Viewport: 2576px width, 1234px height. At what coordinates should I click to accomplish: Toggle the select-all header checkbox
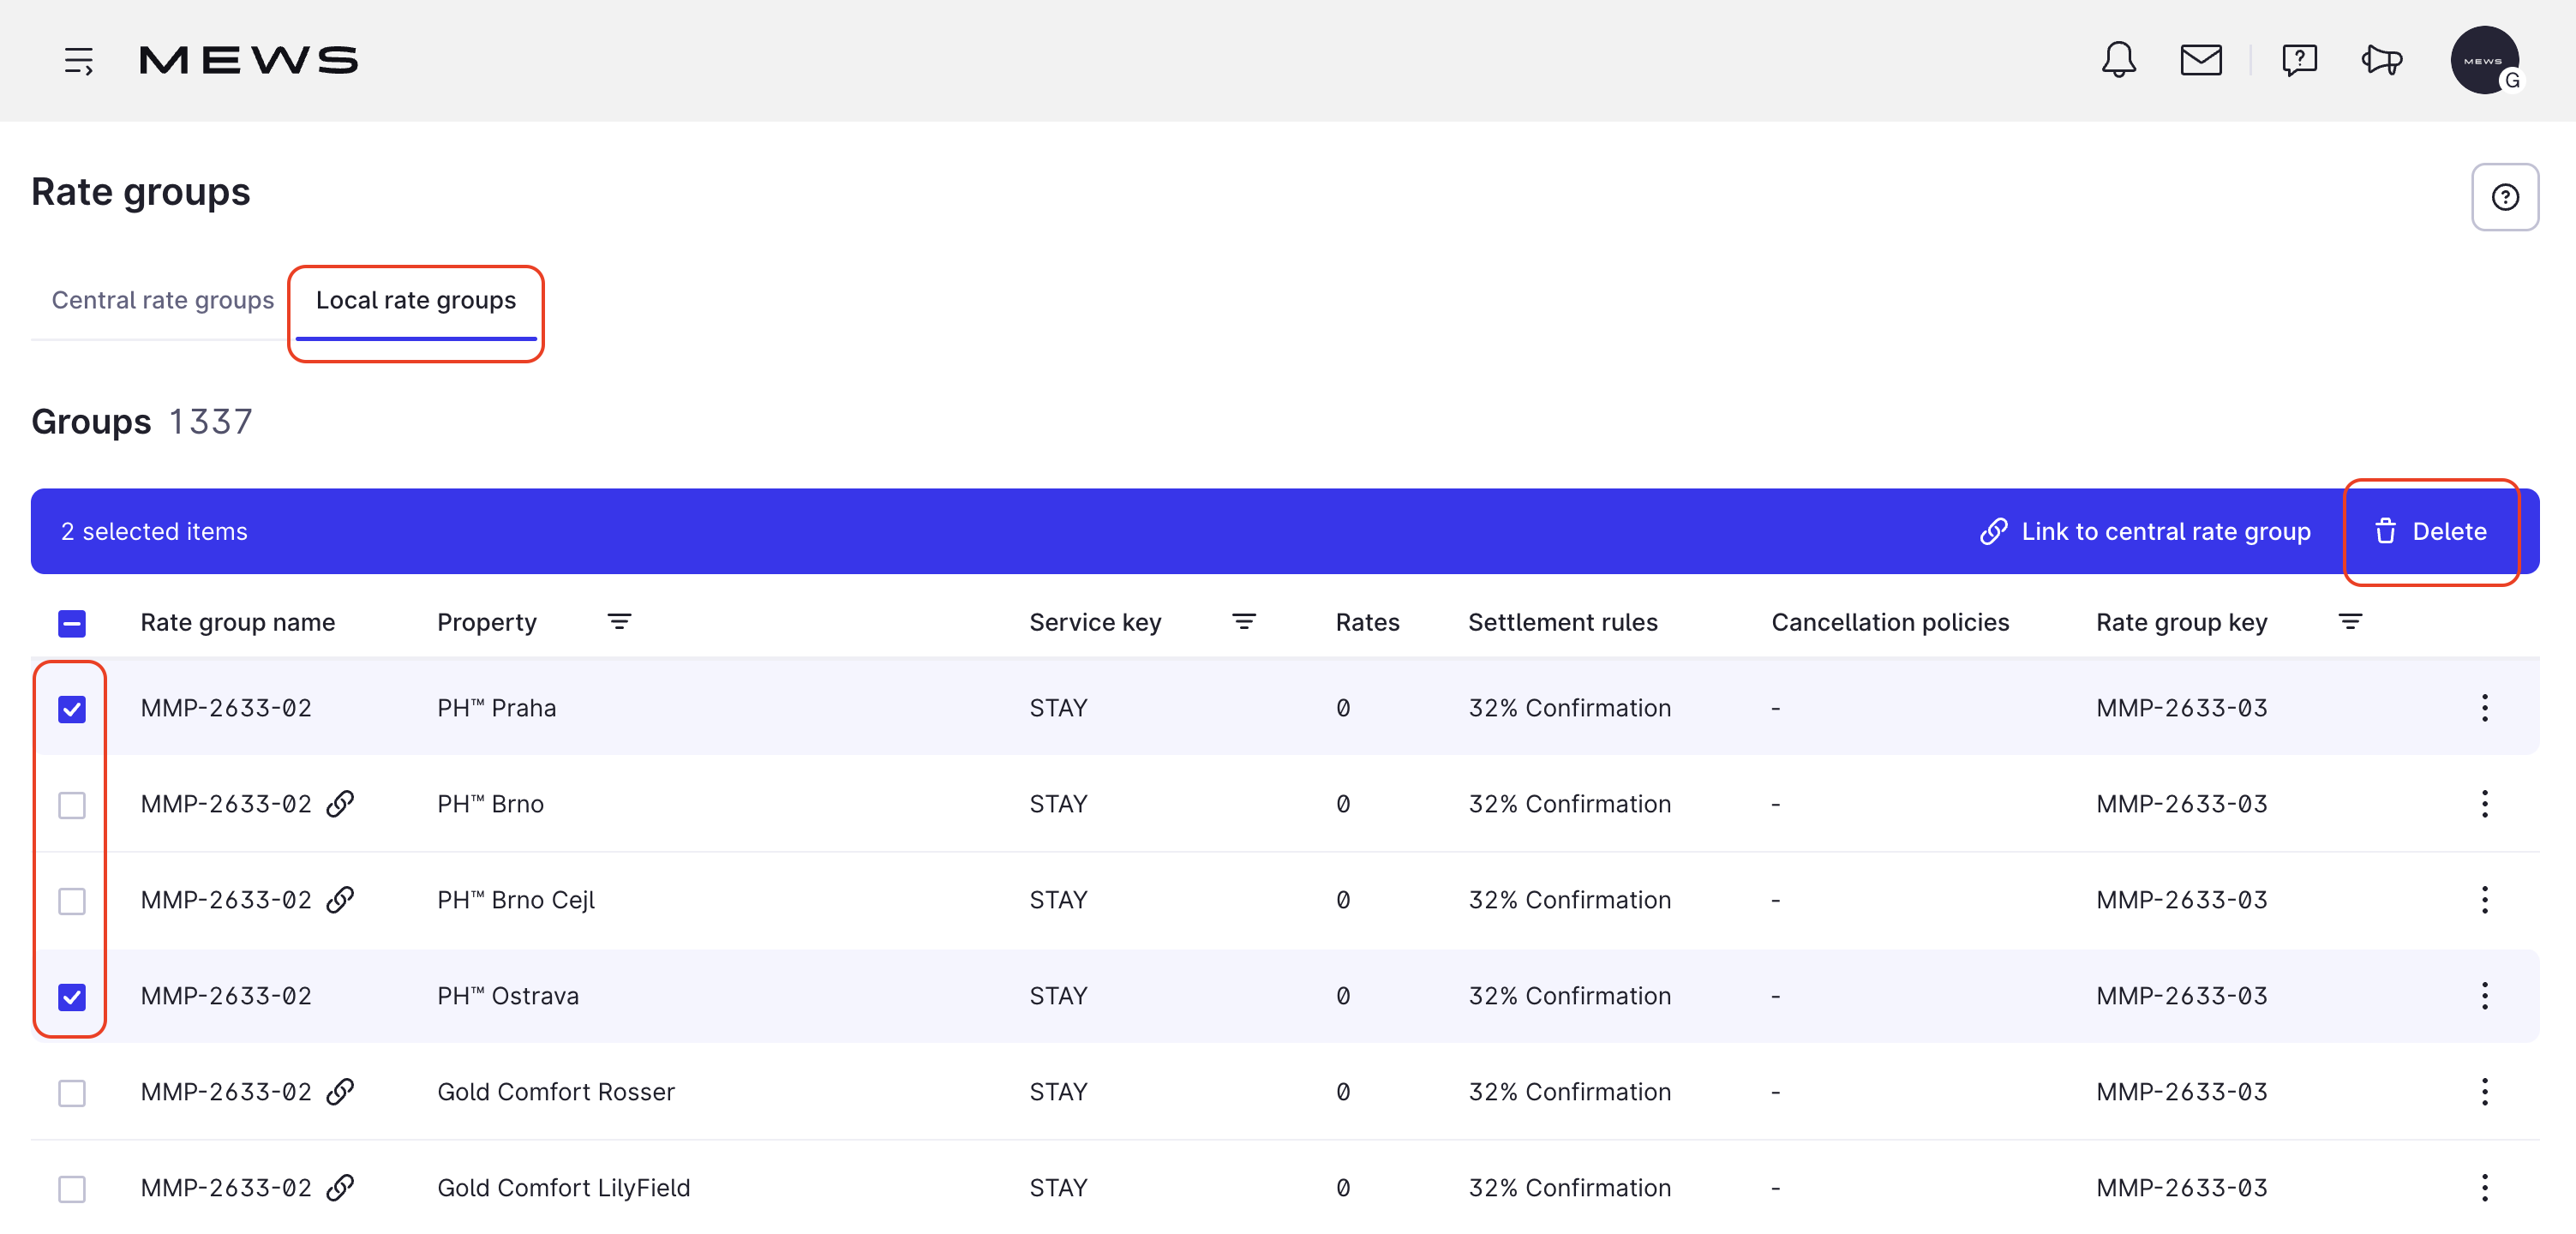click(72, 623)
